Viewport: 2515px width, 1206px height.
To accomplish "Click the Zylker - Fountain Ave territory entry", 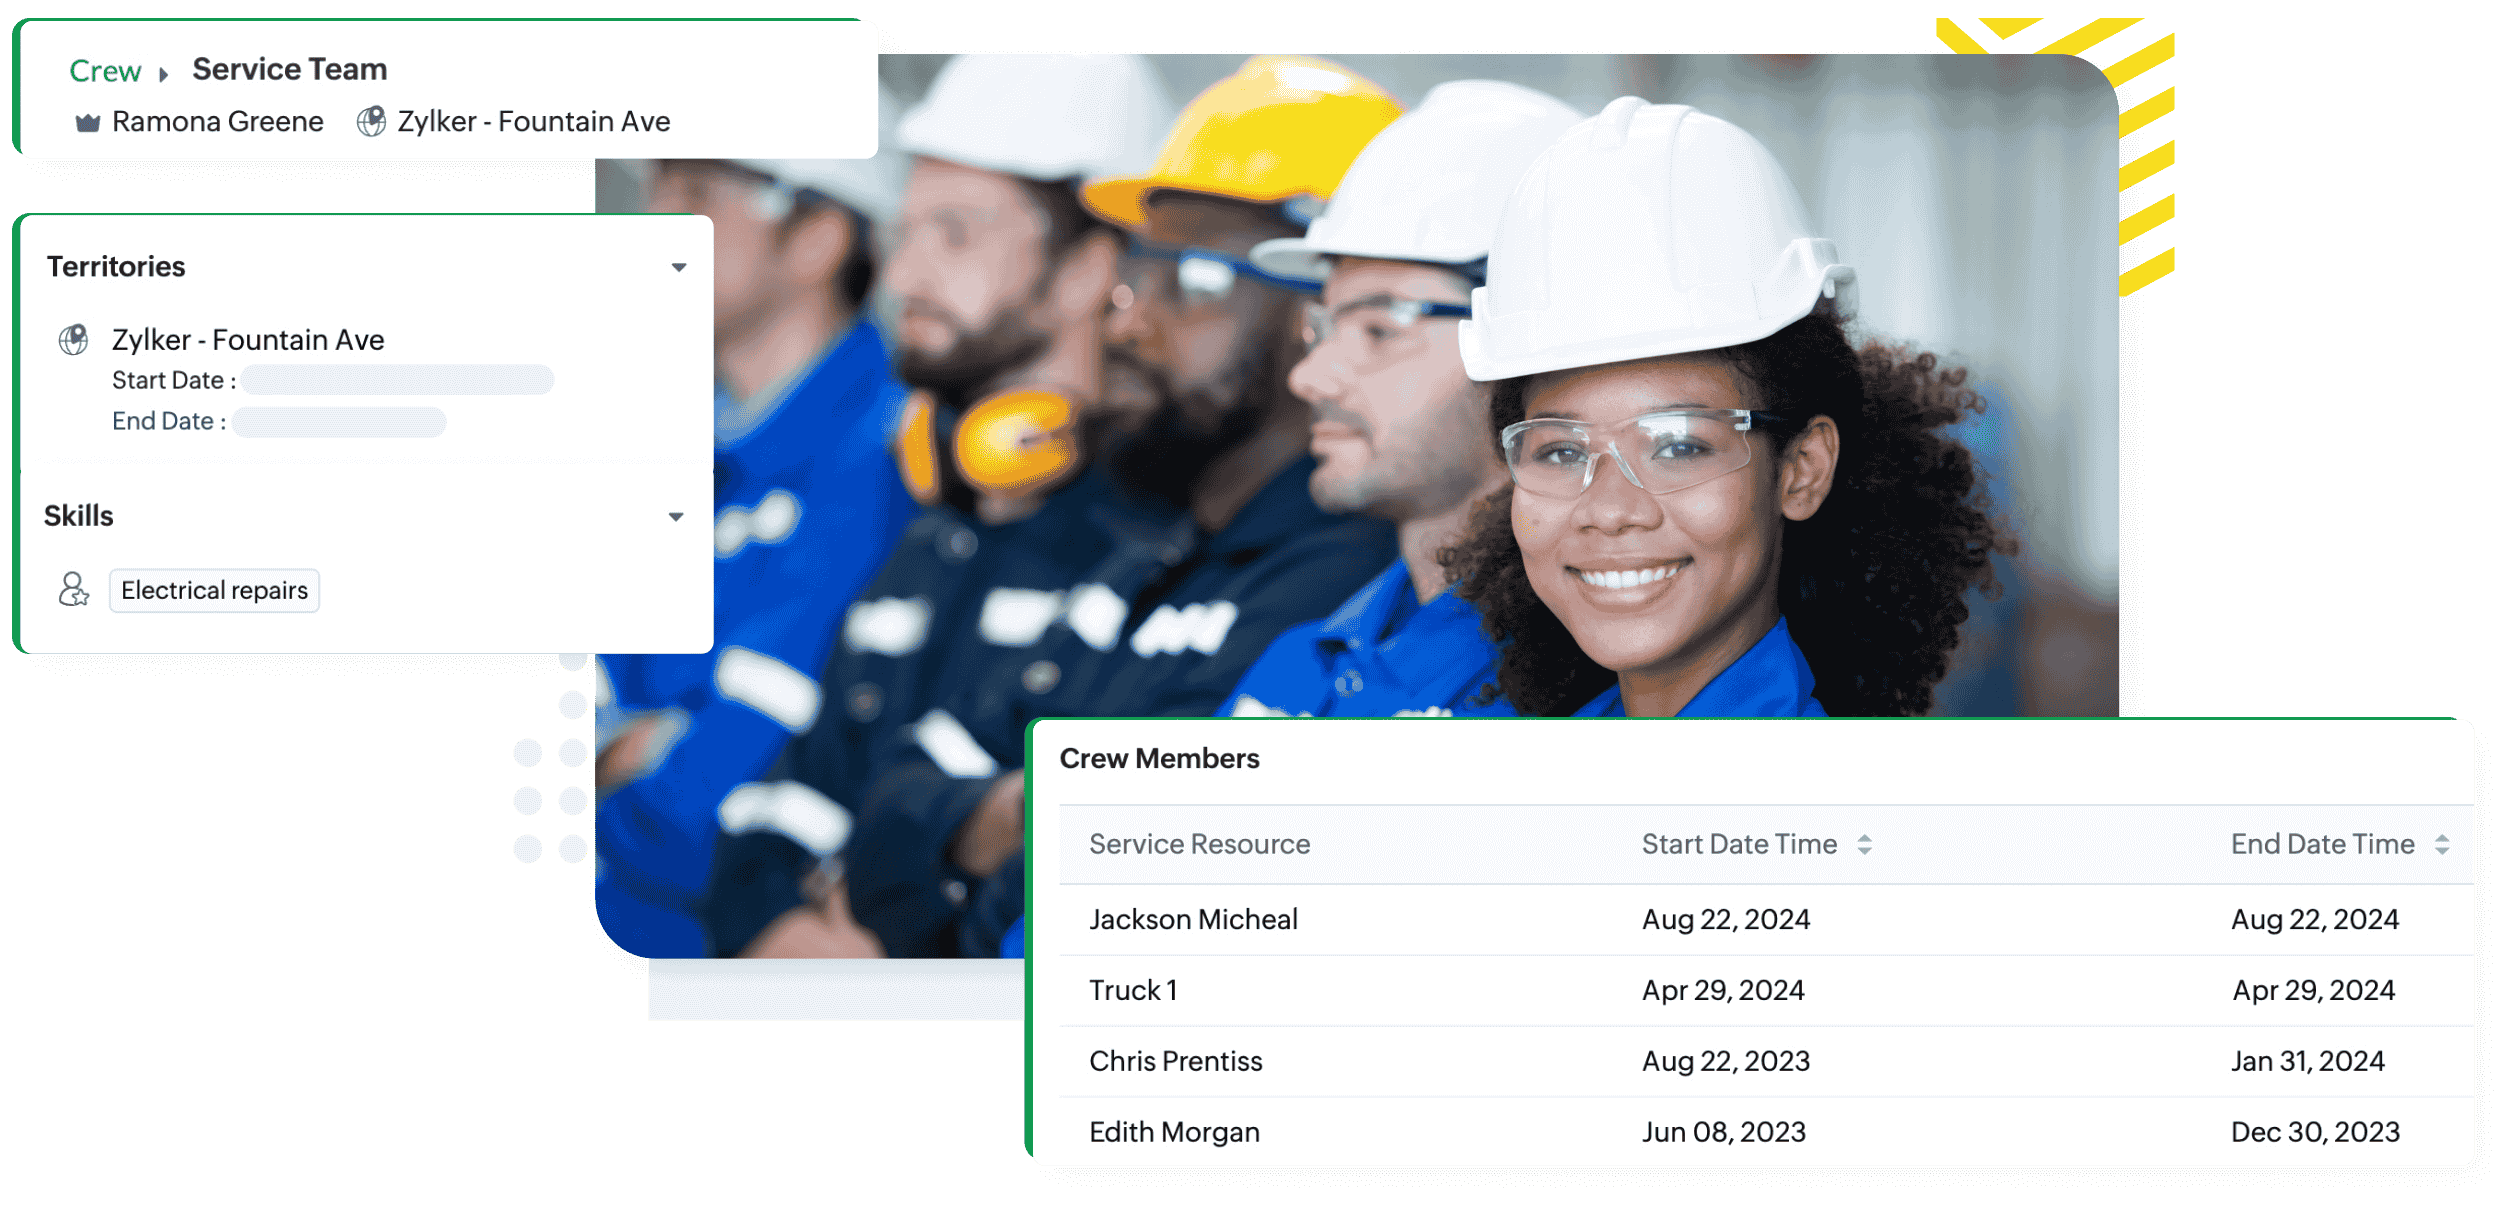I will pos(248,340).
